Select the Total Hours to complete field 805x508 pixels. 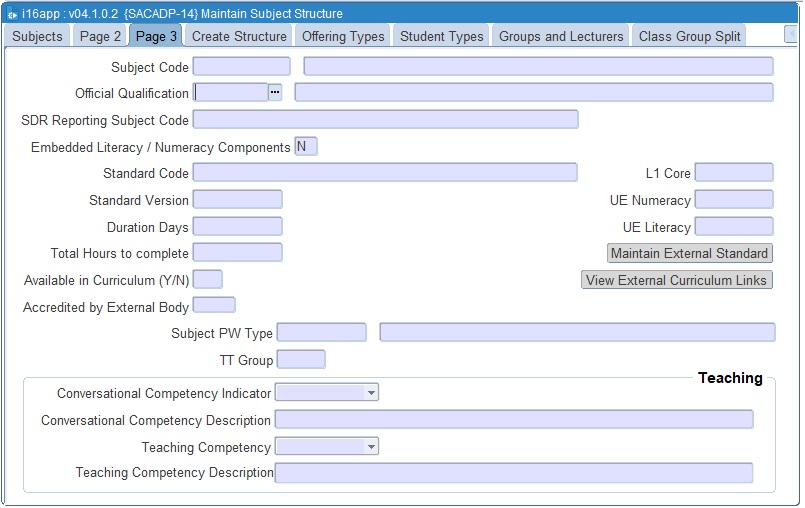point(237,253)
